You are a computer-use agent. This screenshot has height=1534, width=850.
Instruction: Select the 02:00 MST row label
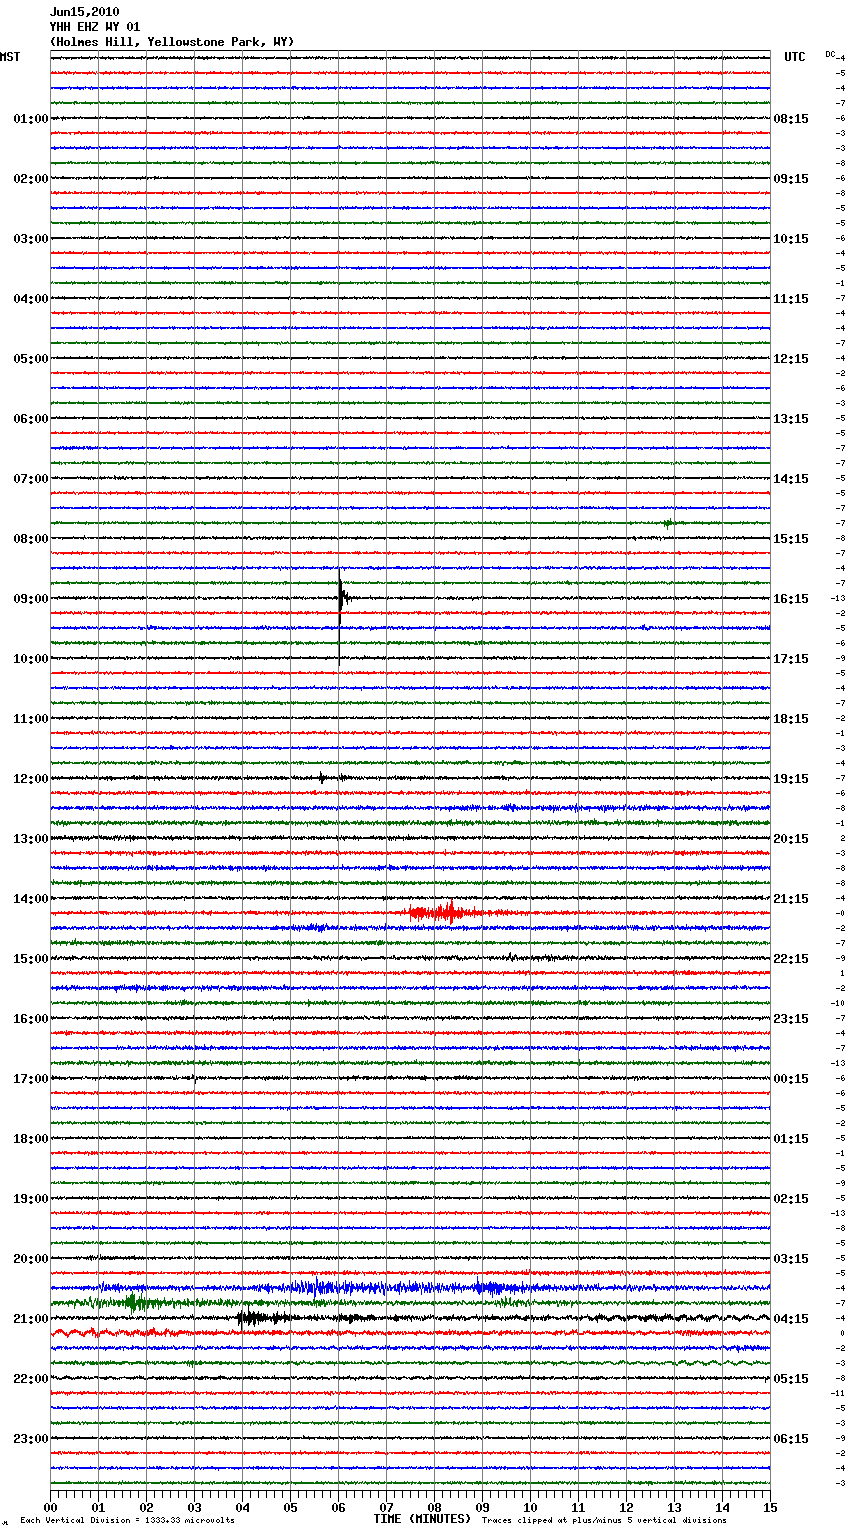point(31,179)
